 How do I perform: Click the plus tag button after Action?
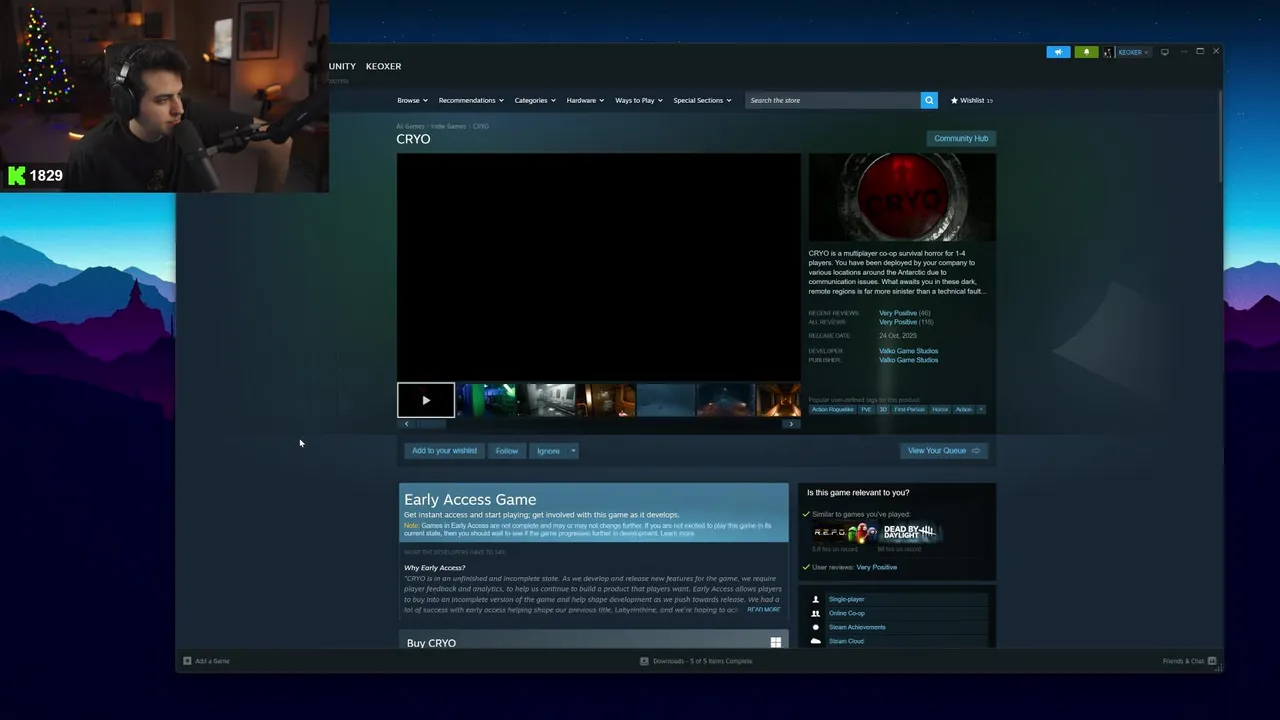pos(981,409)
